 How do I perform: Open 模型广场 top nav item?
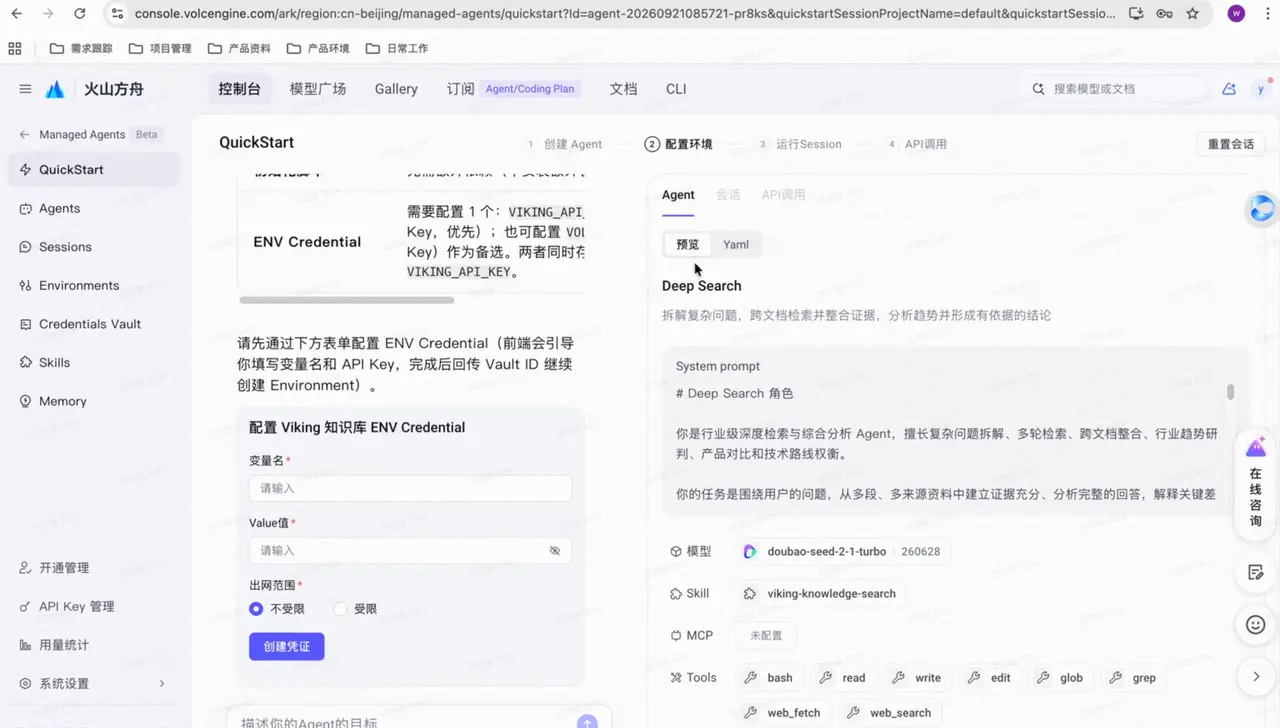point(318,89)
